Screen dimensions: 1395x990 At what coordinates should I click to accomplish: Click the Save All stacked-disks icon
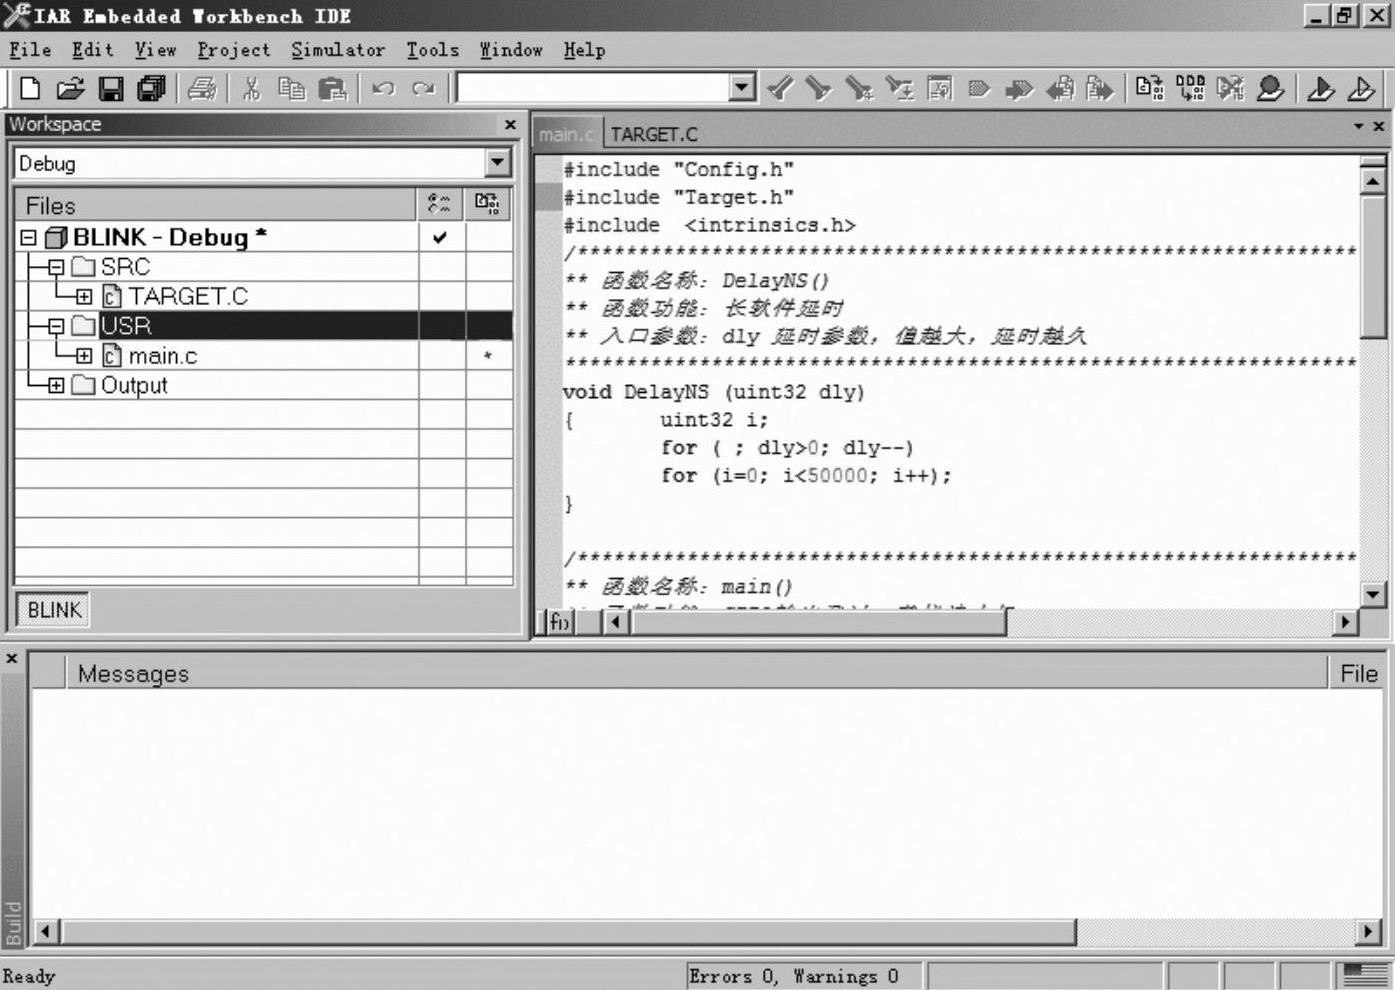click(x=151, y=89)
